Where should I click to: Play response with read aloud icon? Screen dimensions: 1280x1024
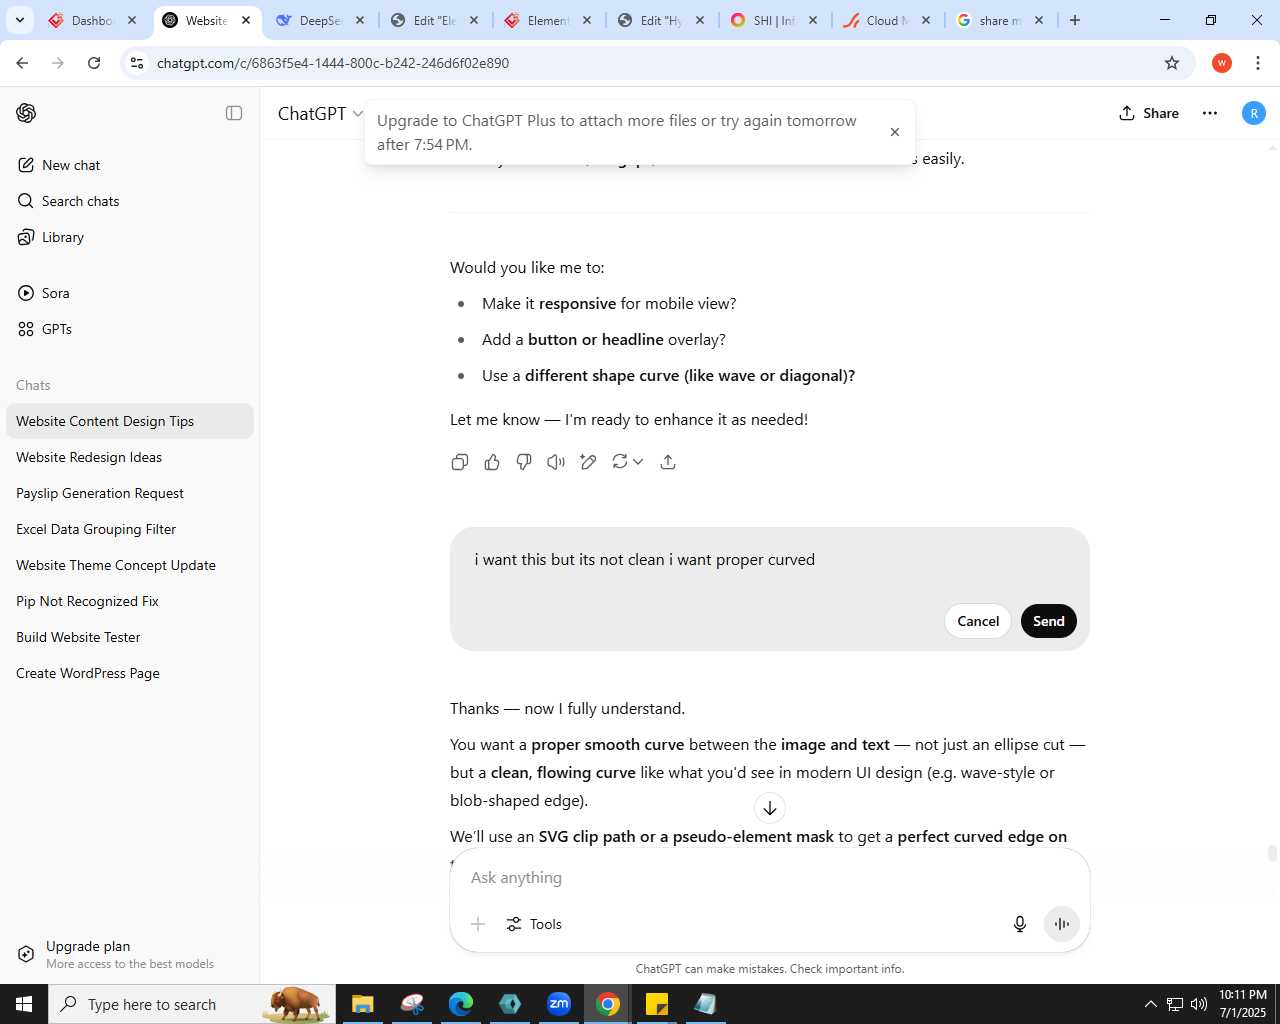556,462
